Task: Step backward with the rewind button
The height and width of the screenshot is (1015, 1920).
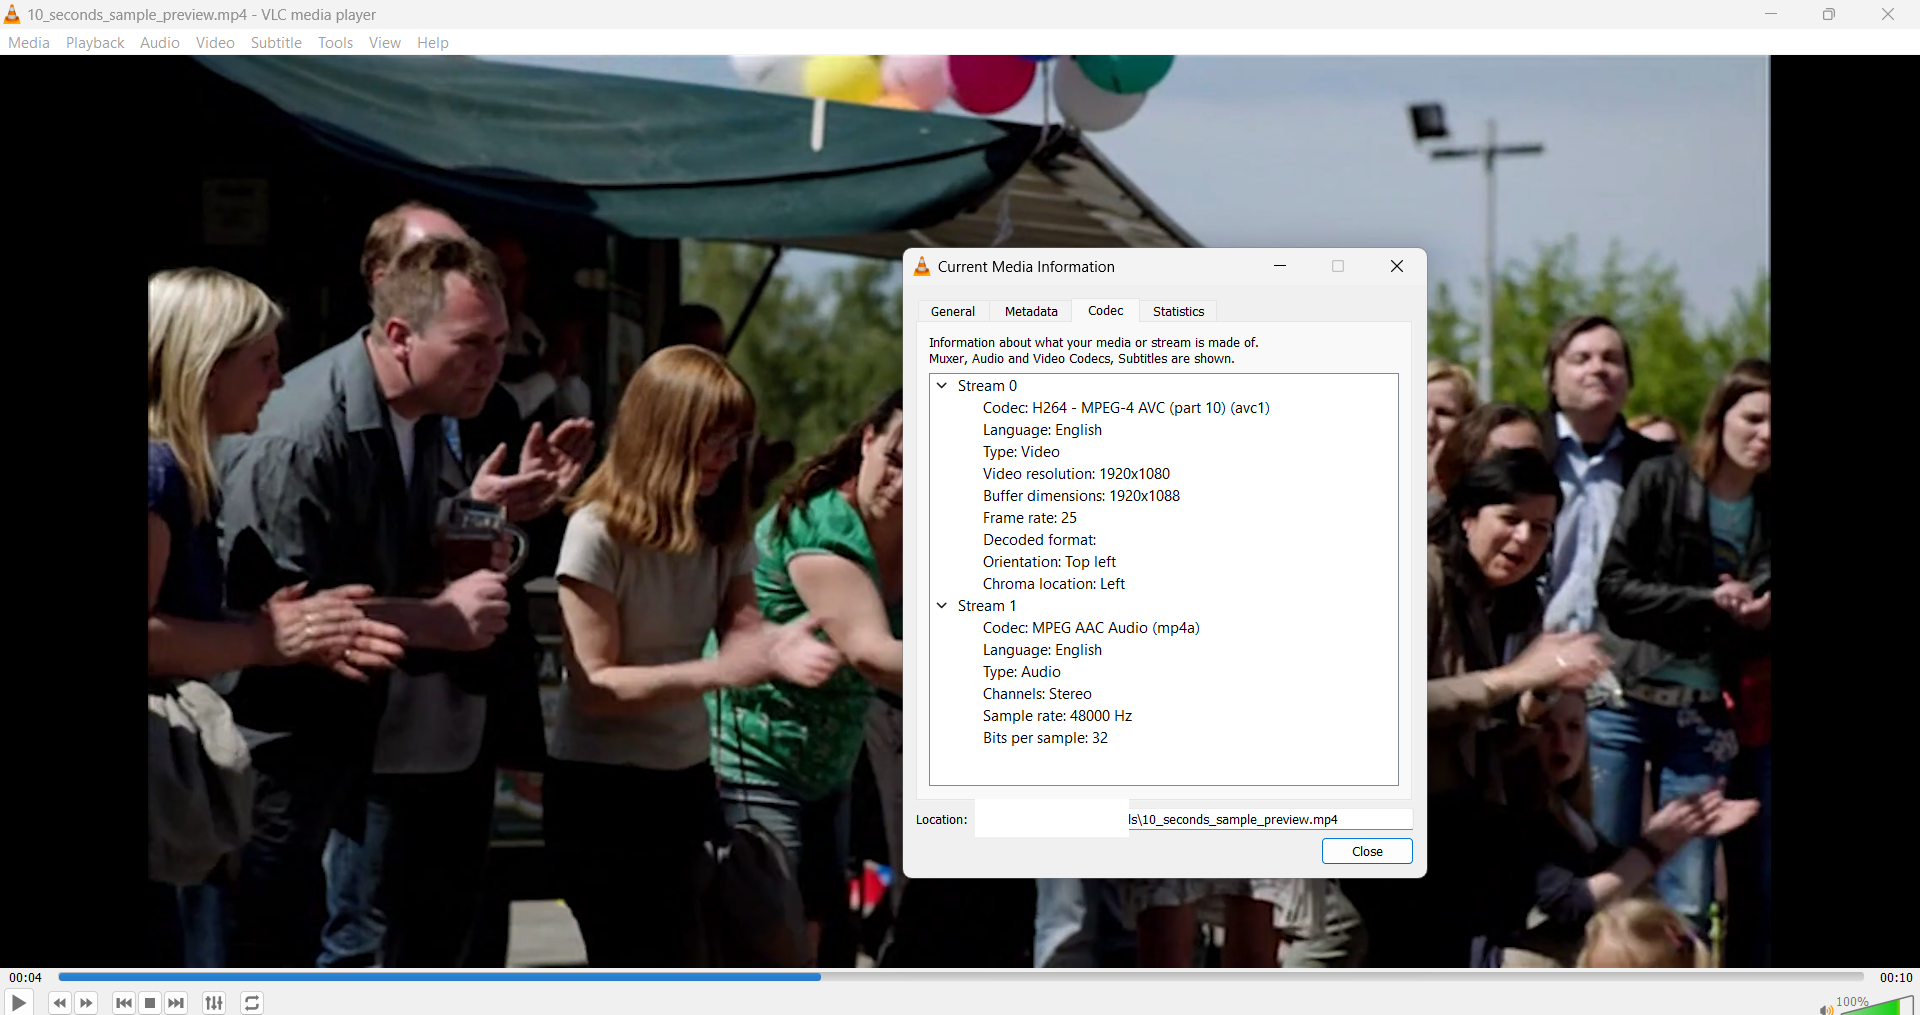Action: tap(60, 1003)
